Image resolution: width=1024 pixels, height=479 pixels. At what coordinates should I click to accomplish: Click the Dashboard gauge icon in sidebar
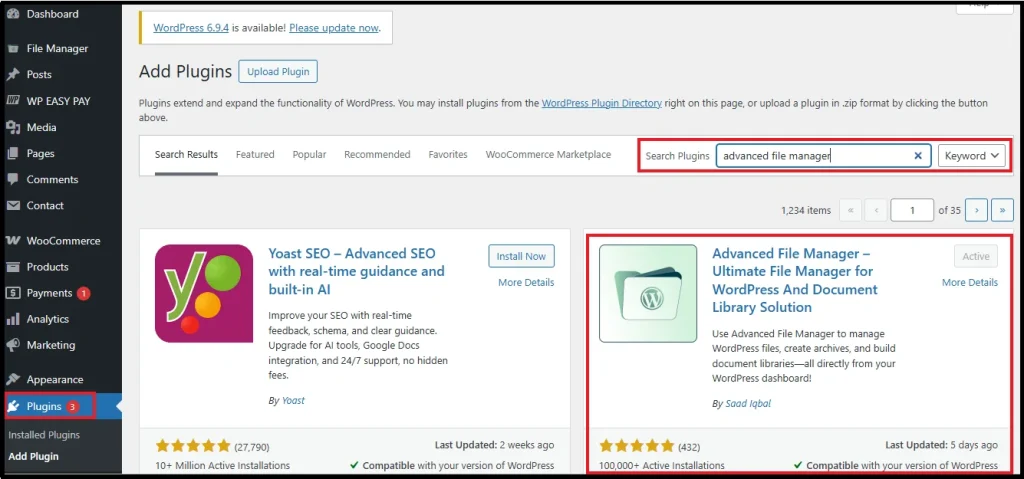[13, 14]
